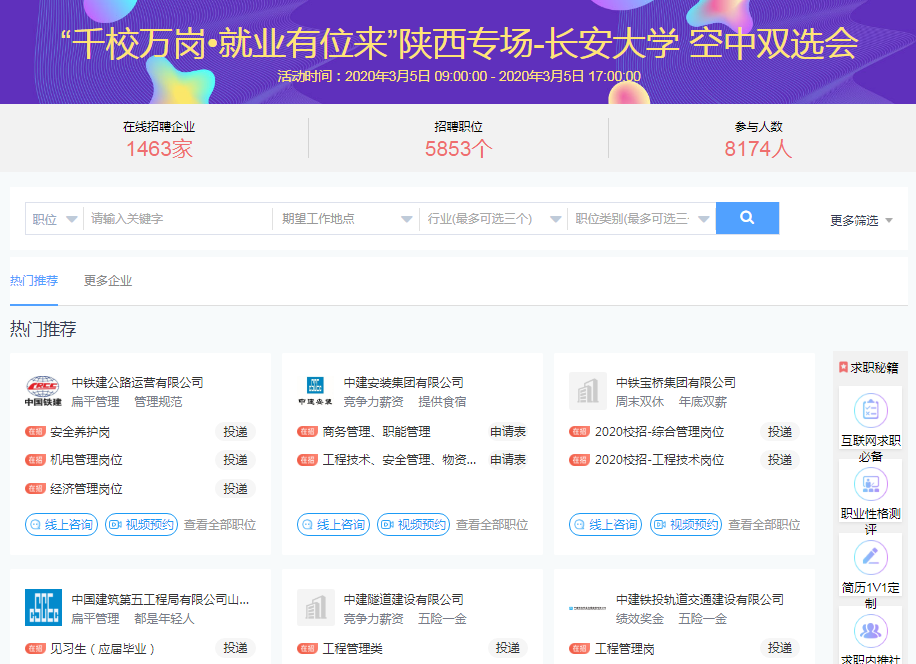Click 投递 for 见习生(应届毕业)

click(x=235, y=648)
